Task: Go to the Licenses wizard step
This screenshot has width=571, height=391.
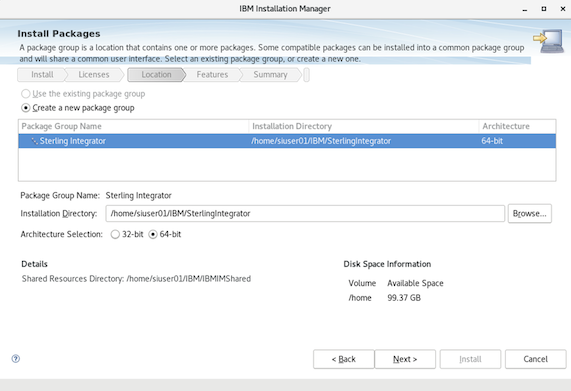Action: tap(94, 75)
